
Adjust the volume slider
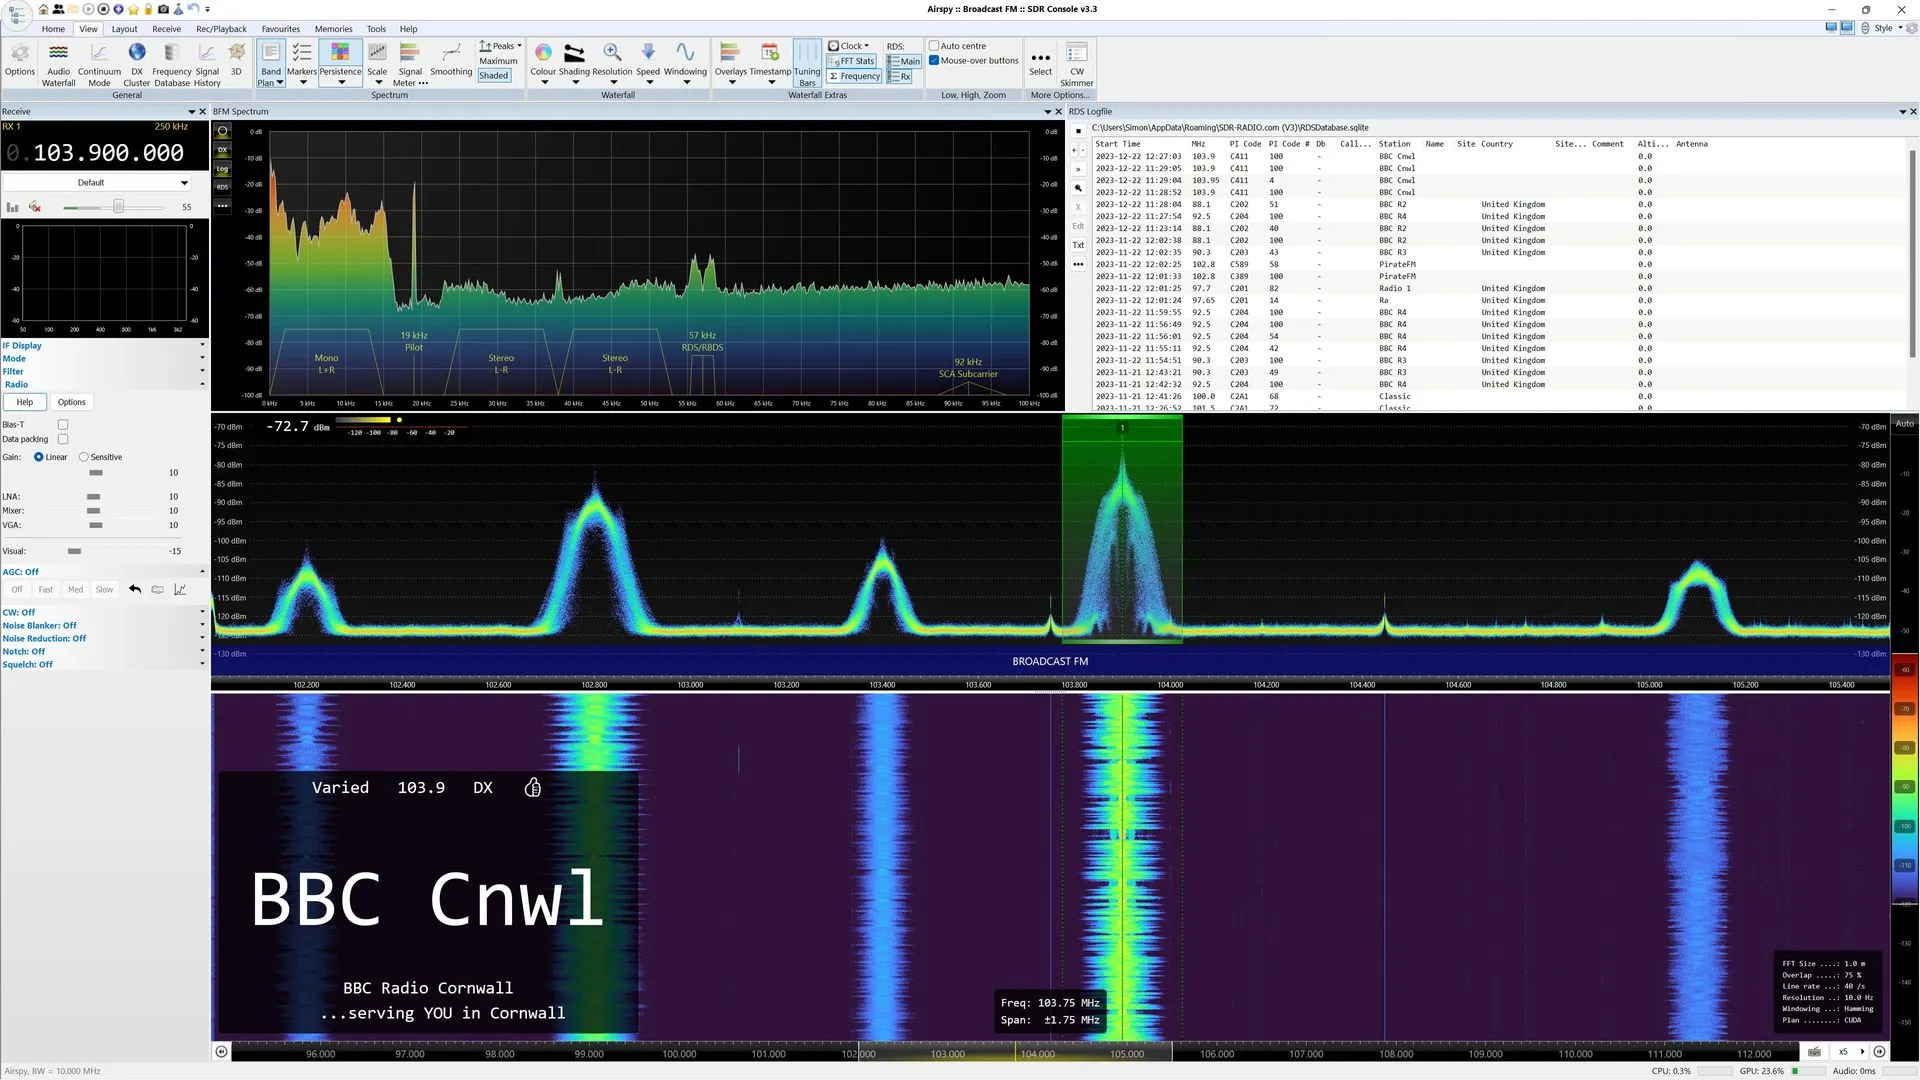tap(118, 207)
